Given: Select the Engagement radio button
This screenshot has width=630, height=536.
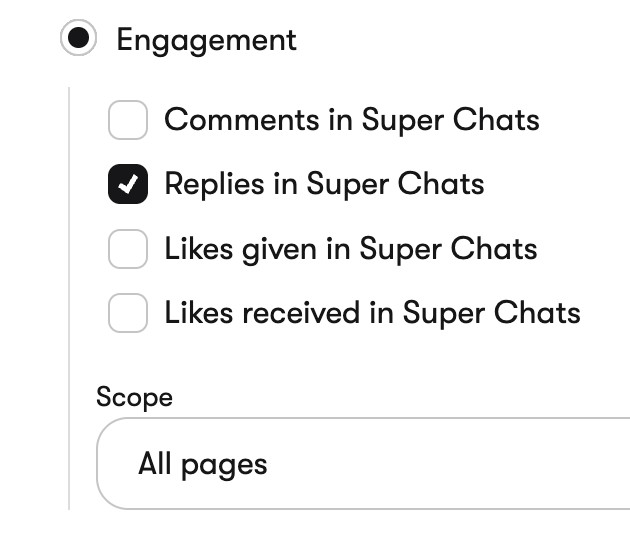Looking at the screenshot, I should coord(79,40).
